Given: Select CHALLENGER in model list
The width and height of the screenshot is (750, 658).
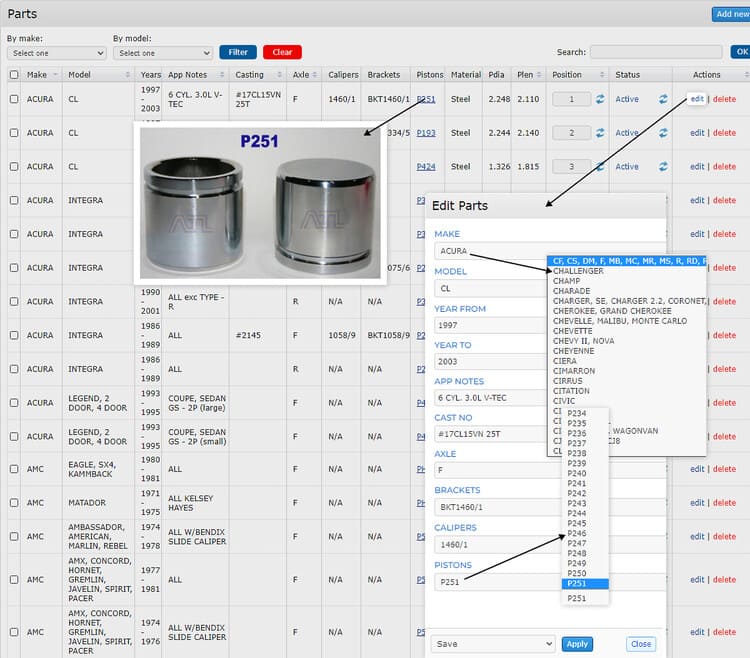Looking at the screenshot, I should [x=578, y=271].
